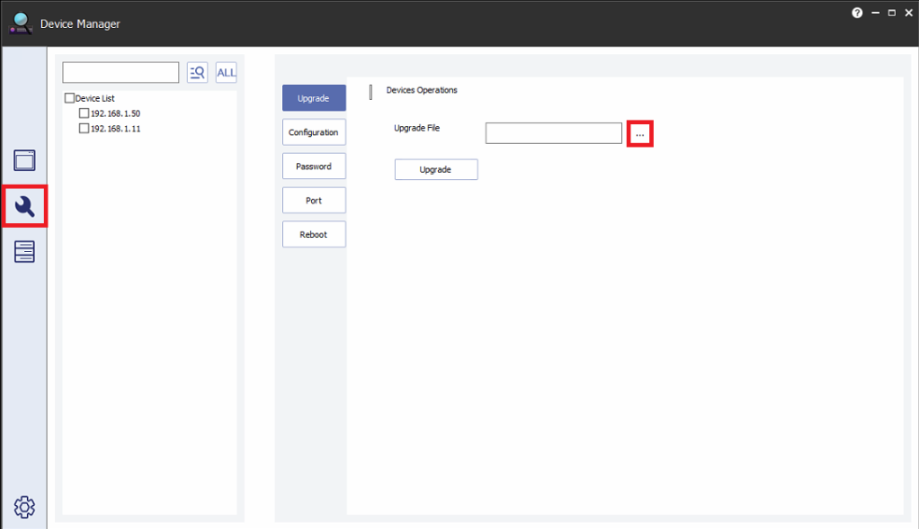The height and width of the screenshot is (529, 919).
Task: Open the Port tab
Action: pos(313,200)
